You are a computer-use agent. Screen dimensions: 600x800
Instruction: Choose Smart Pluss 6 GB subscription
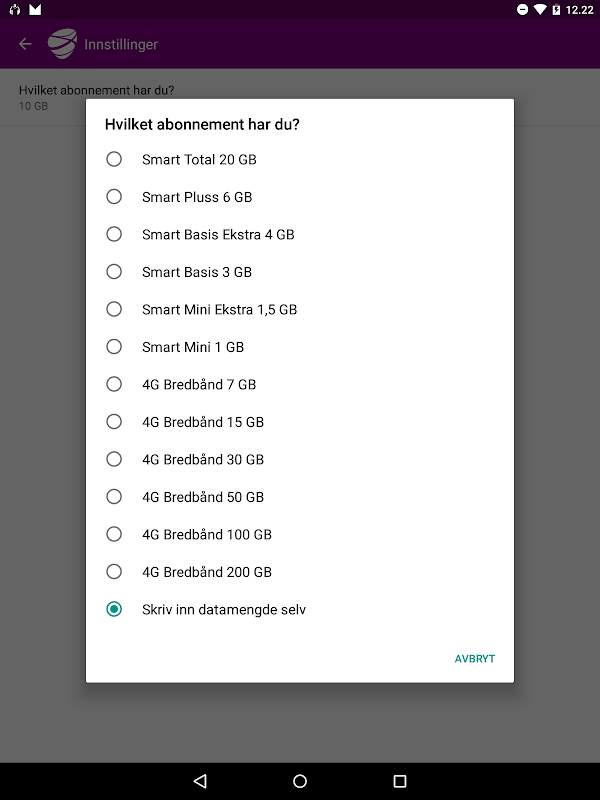114,197
